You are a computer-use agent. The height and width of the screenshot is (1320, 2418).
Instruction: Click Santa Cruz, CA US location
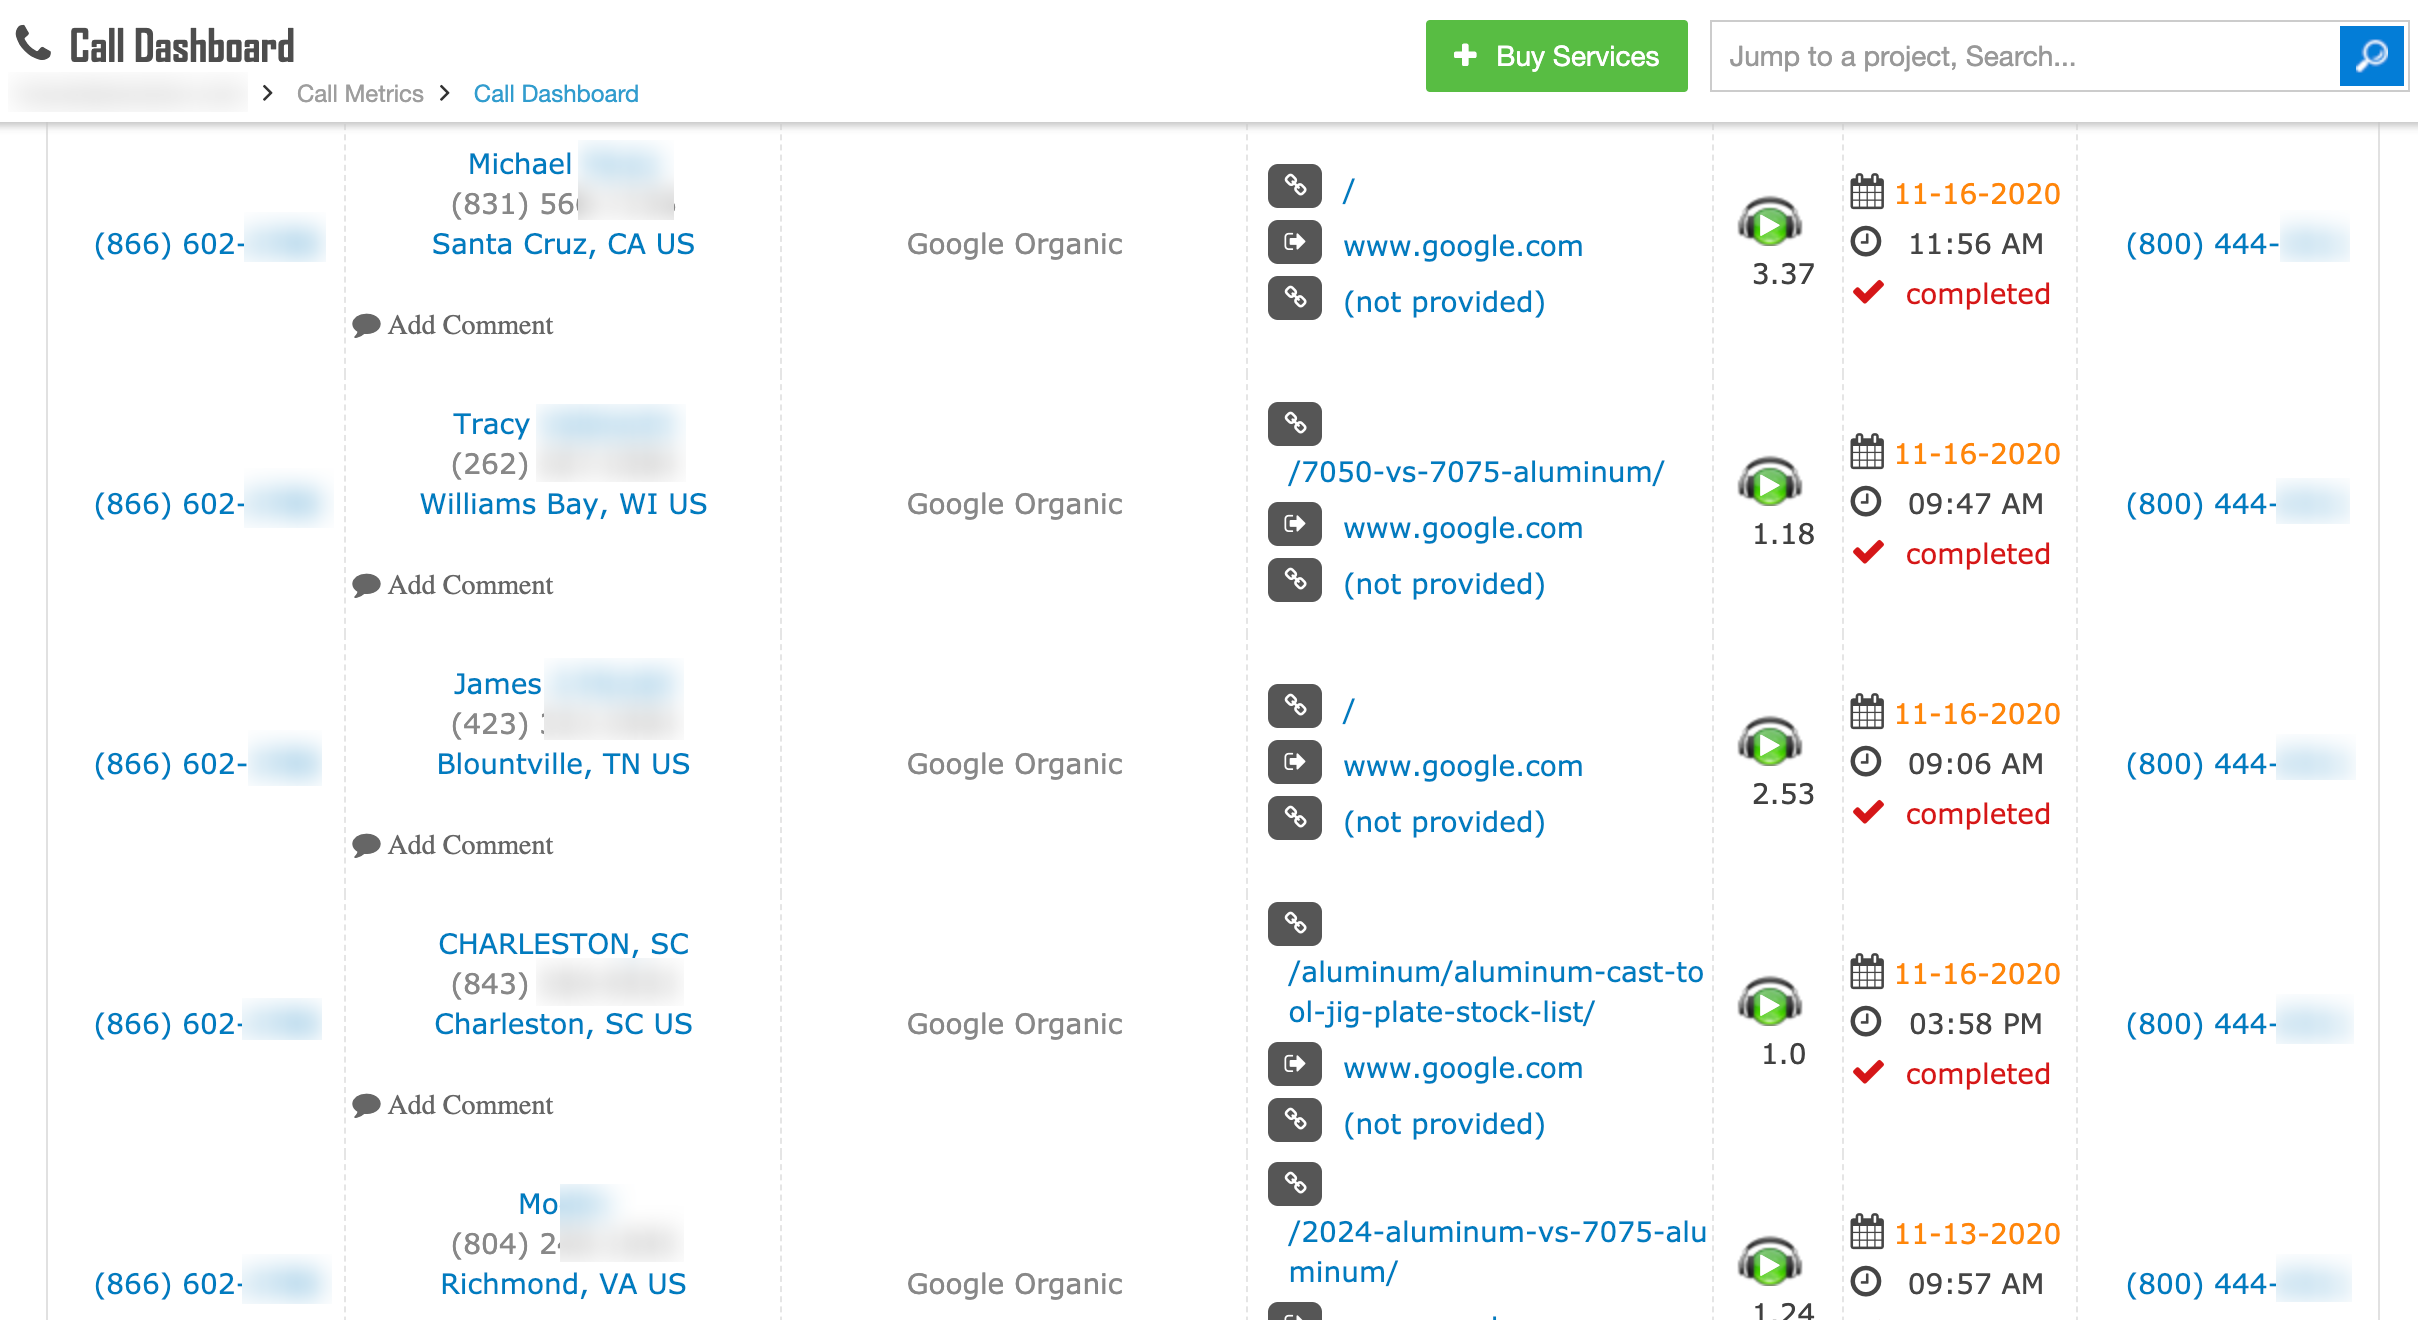(563, 244)
